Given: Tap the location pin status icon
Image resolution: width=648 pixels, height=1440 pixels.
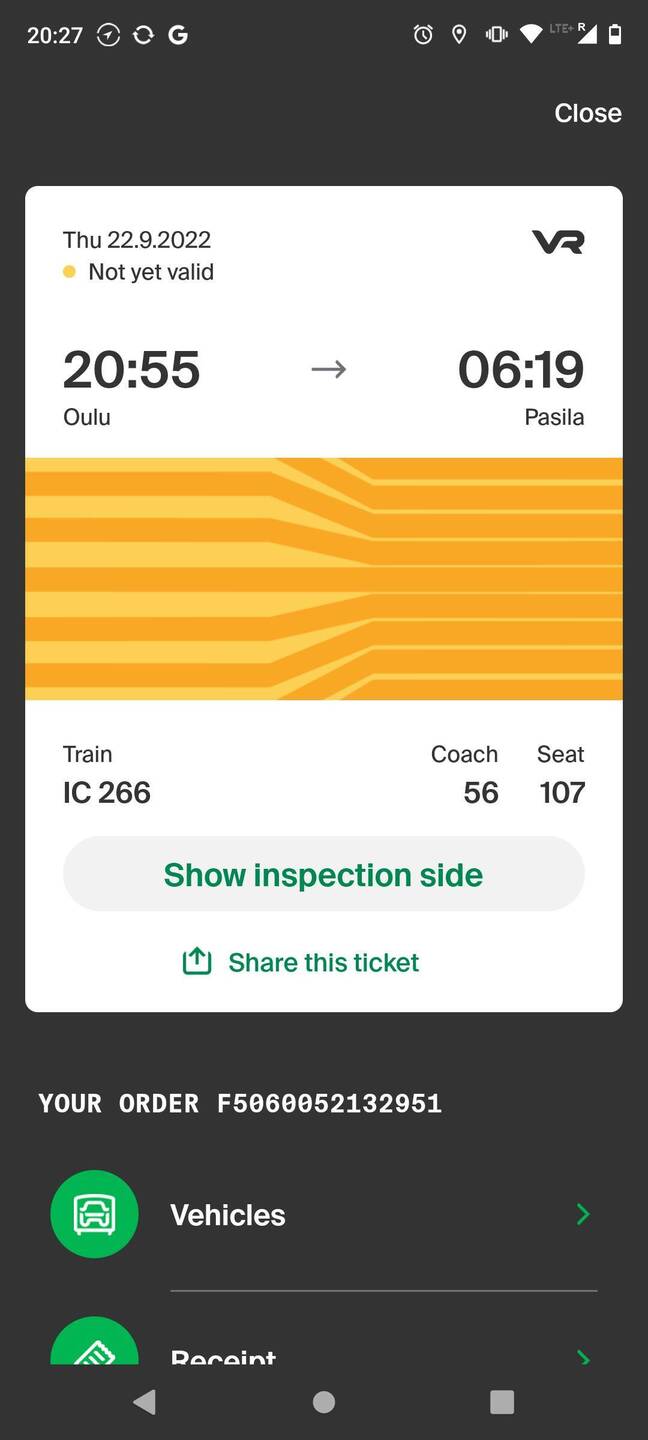Looking at the screenshot, I should click(x=459, y=35).
